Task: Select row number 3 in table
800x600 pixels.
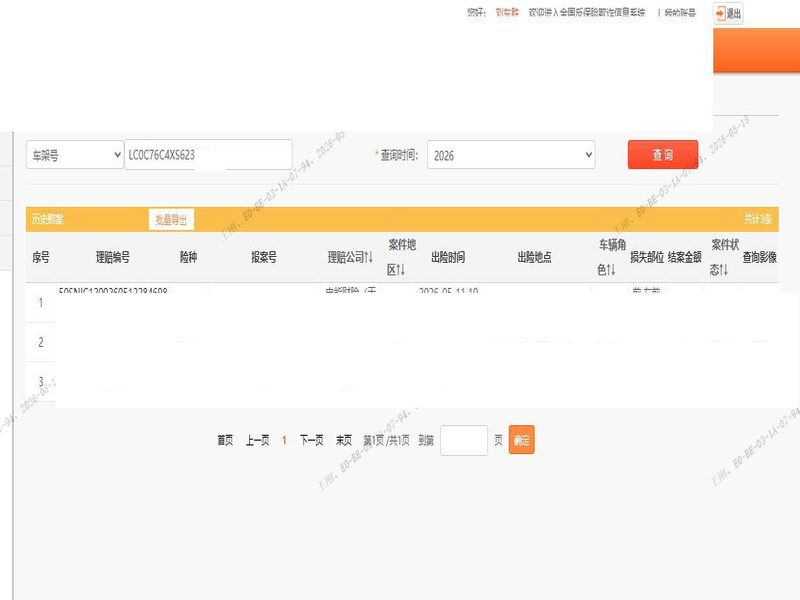Action: (41, 382)
